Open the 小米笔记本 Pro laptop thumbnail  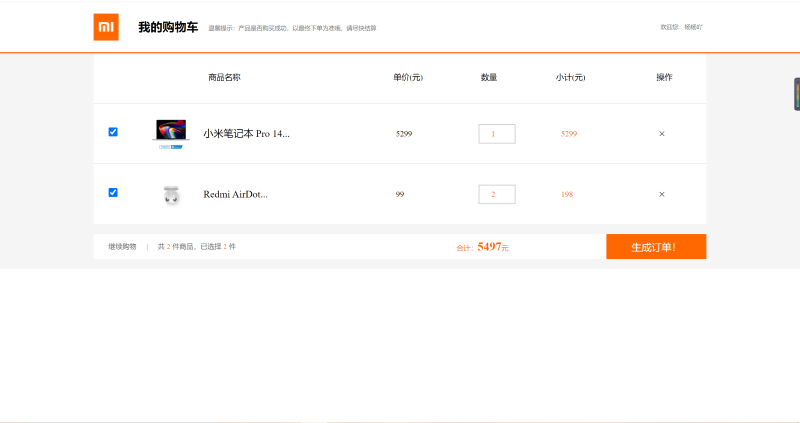(171, 134)
